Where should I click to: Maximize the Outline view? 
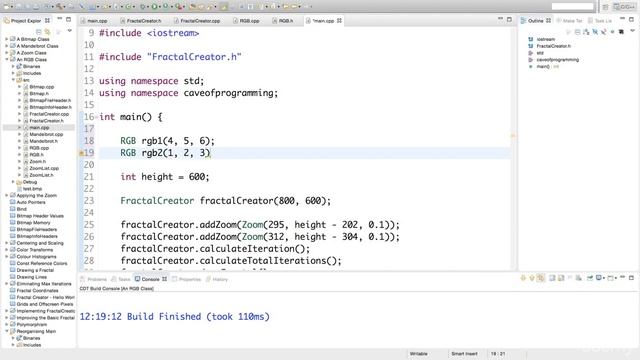point(631,19)
